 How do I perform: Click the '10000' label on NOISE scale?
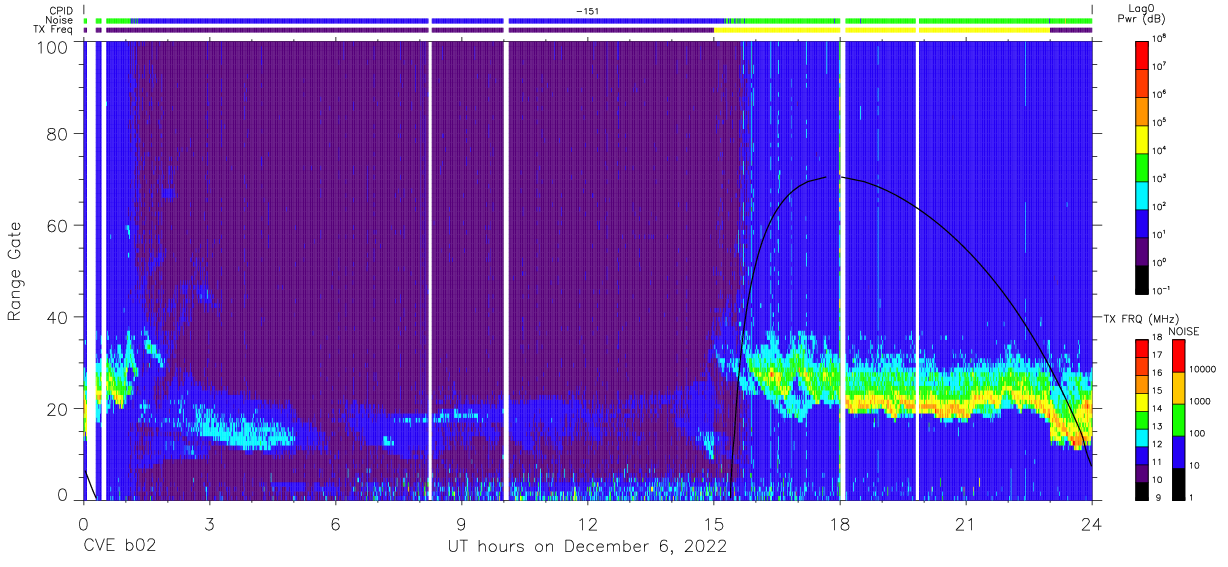pyautogui.click(x=1203, y=369)
